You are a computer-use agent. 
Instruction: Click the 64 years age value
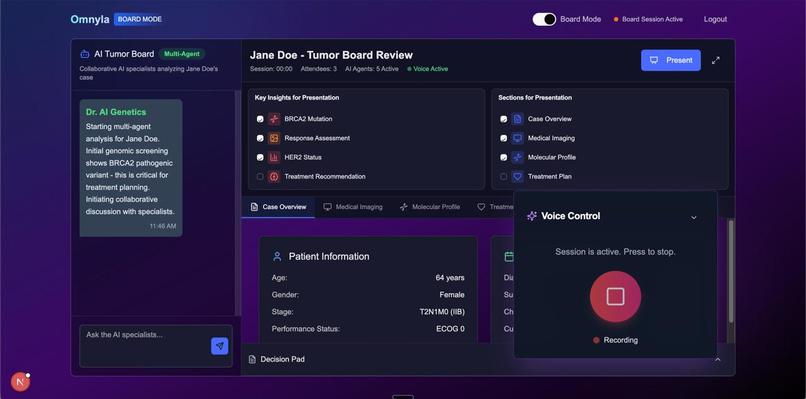click(x=450, y=278)
